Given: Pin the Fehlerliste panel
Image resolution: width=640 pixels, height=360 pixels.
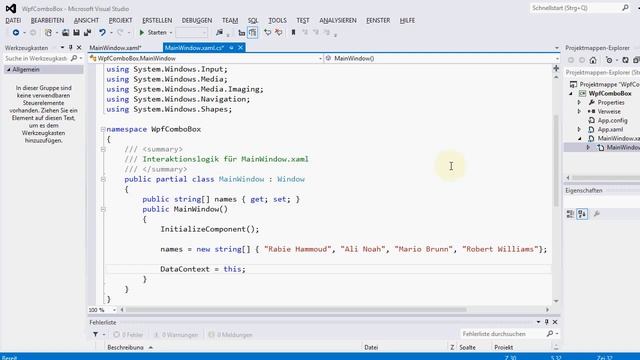Looking at the screenshot, I should tap(547, 322).
